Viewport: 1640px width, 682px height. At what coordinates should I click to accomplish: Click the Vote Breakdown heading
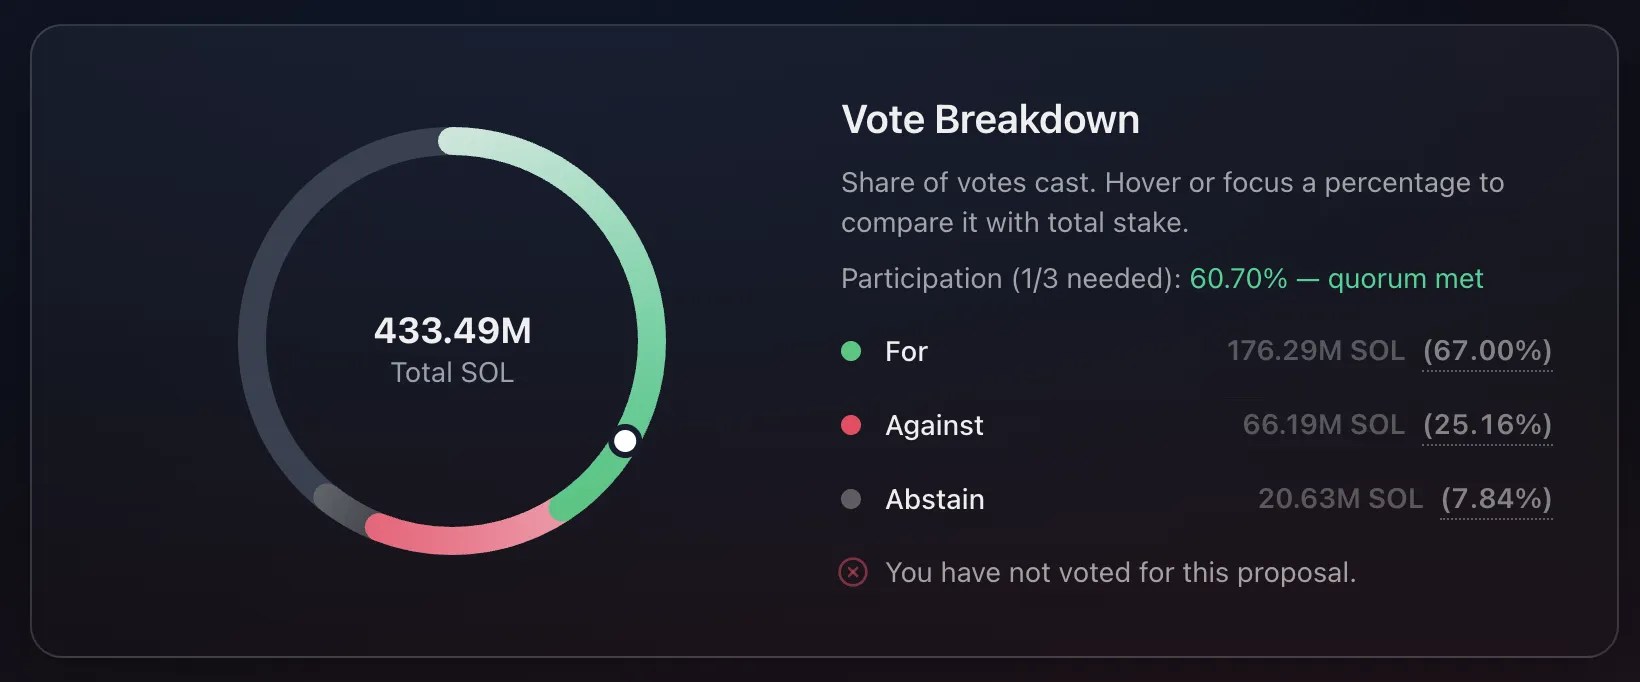pyautogui.click(x=990, y=120)
